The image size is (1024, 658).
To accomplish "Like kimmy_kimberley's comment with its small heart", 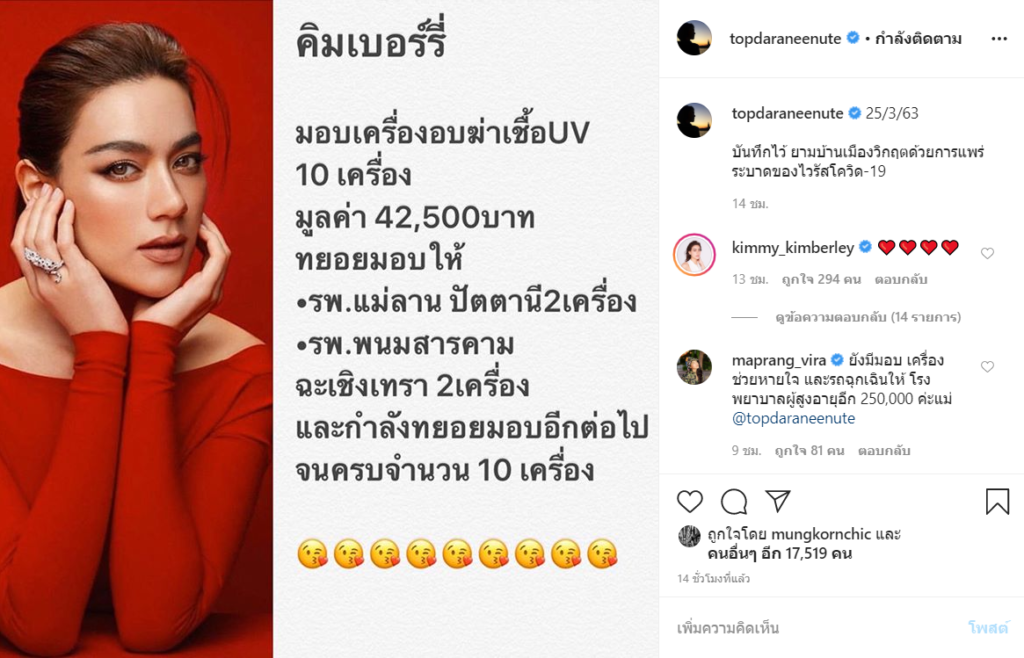I will point(987,253).
